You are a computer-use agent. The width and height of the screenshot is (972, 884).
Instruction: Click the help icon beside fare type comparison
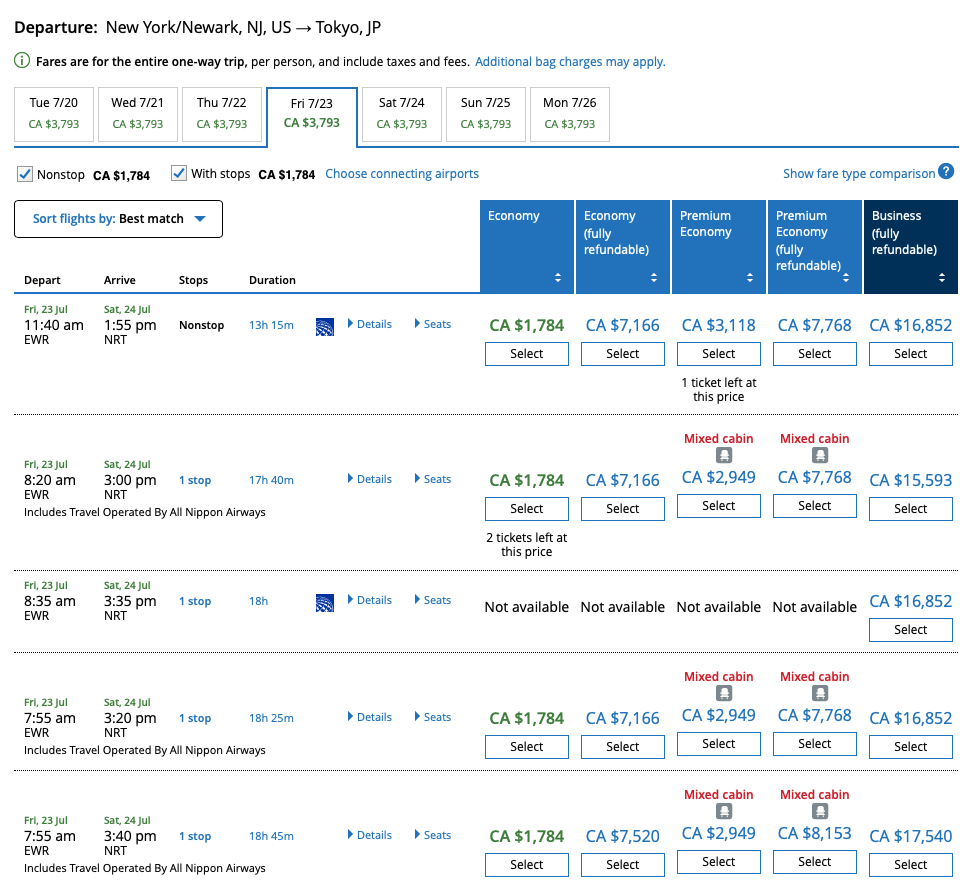pos(946,172)
